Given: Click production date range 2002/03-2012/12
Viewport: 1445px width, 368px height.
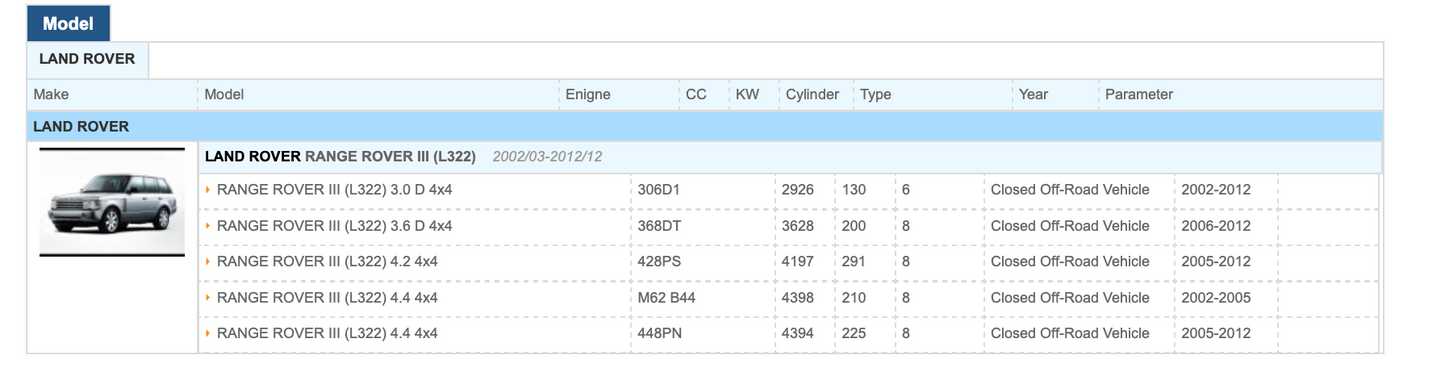Looking at the screenshot, I should tap(547, 157).
